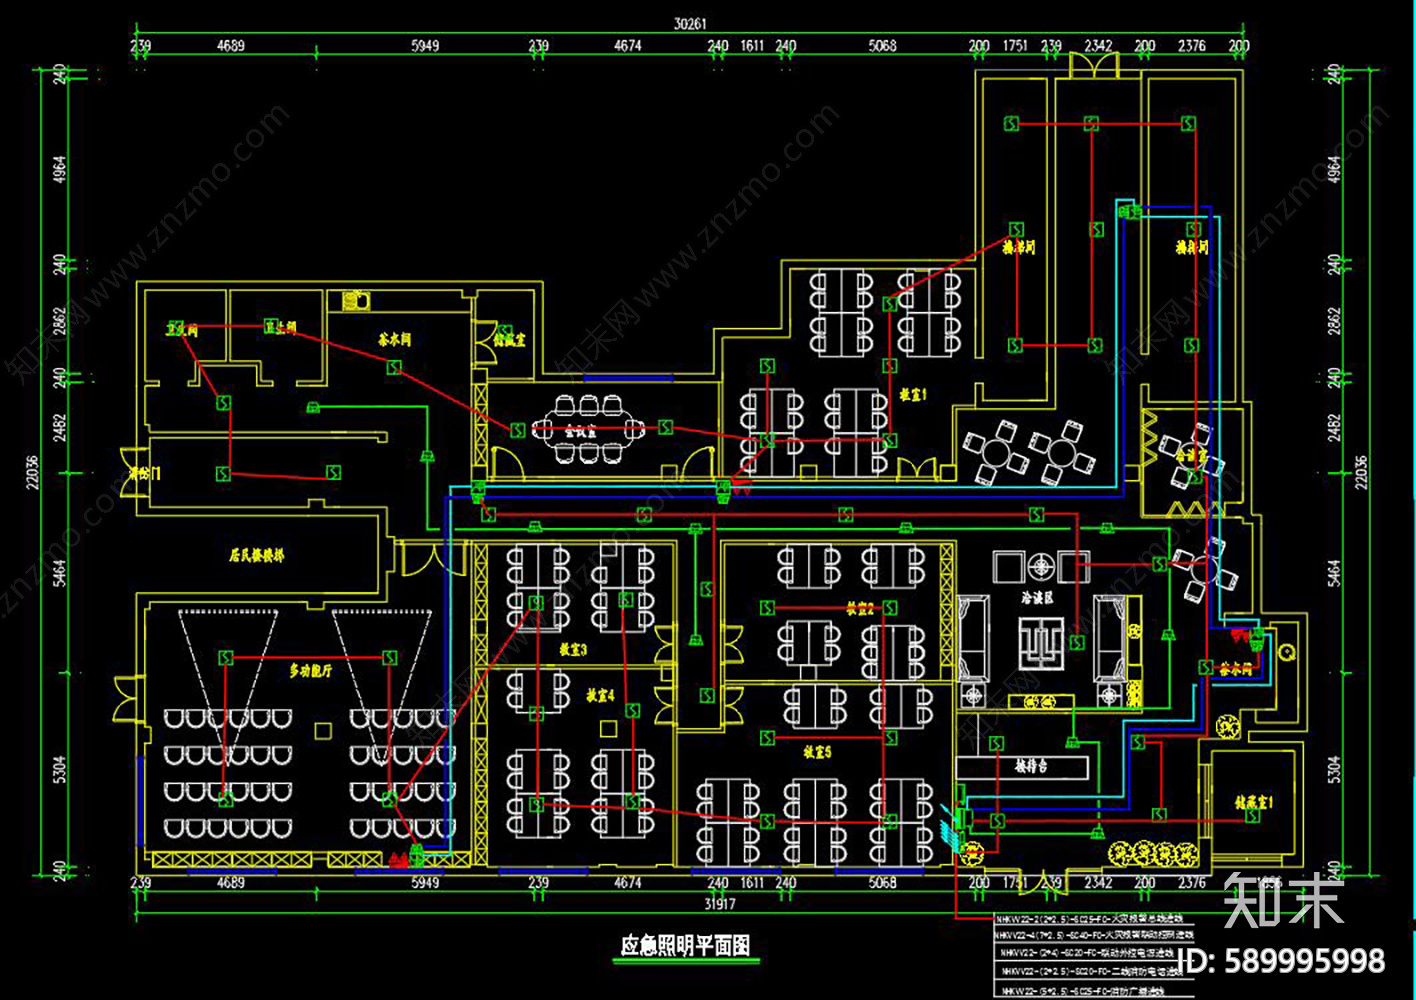This screenshot has width=1416, height=1000.
Task: Click the 接待台 reception desk label
Action: [1031, 766]
